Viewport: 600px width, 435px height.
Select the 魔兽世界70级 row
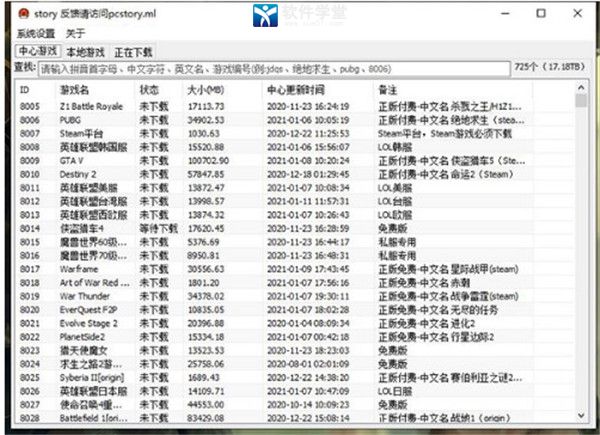click(294, 256)
